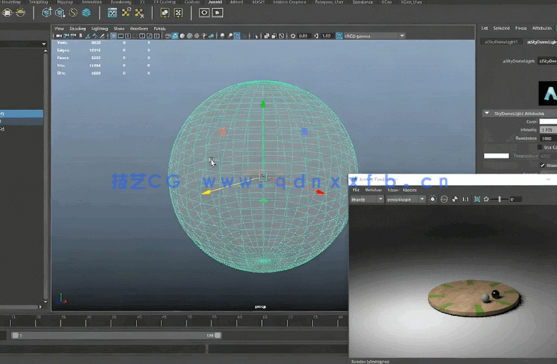Click the red X-axis manipulator arrow
The width and height of the screenshot is (557, 364).
pyautogui.click(x=320, y=192)
